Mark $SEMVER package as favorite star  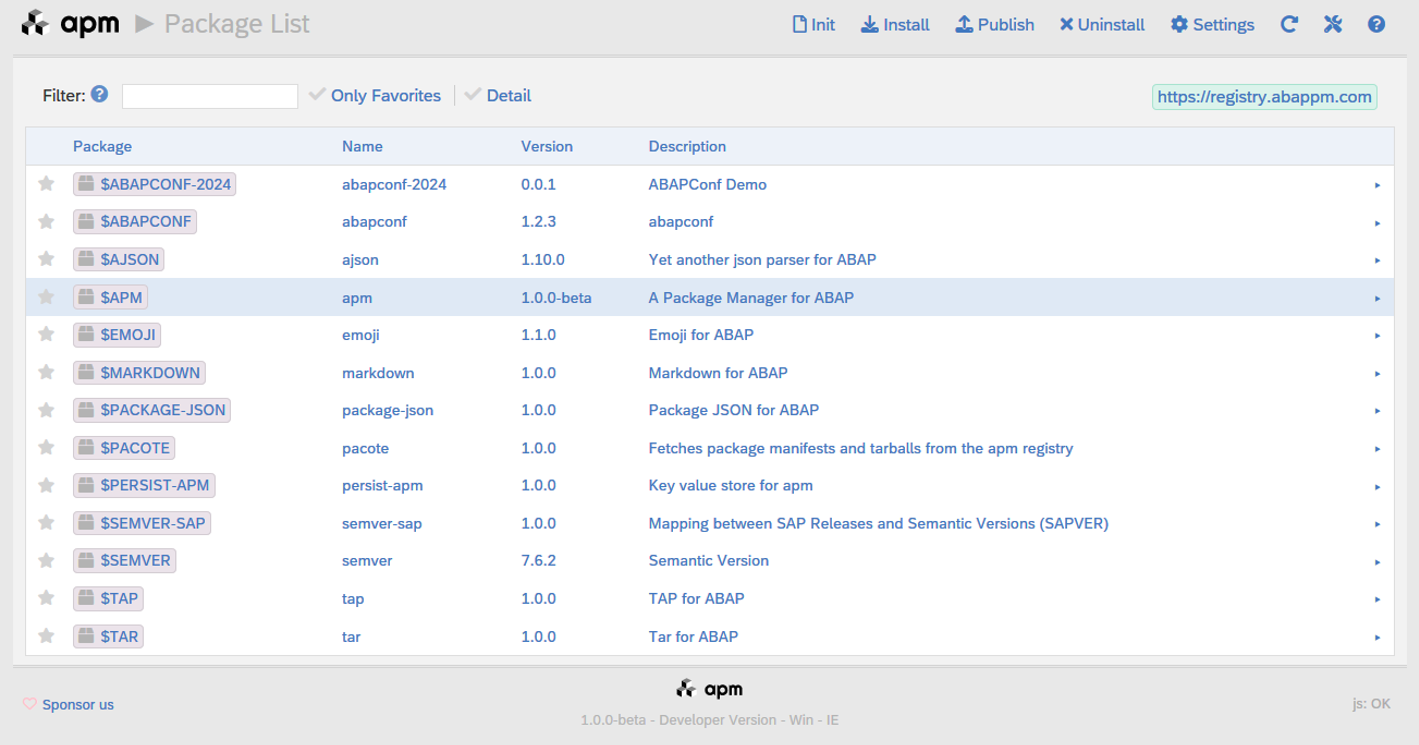tap(46, 560)
